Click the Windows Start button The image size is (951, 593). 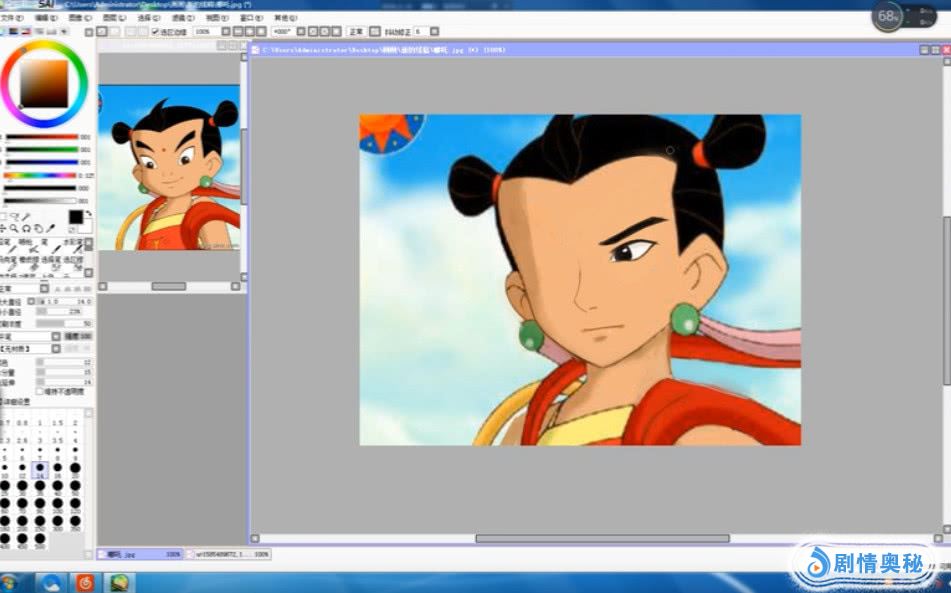tap(9, 582)
